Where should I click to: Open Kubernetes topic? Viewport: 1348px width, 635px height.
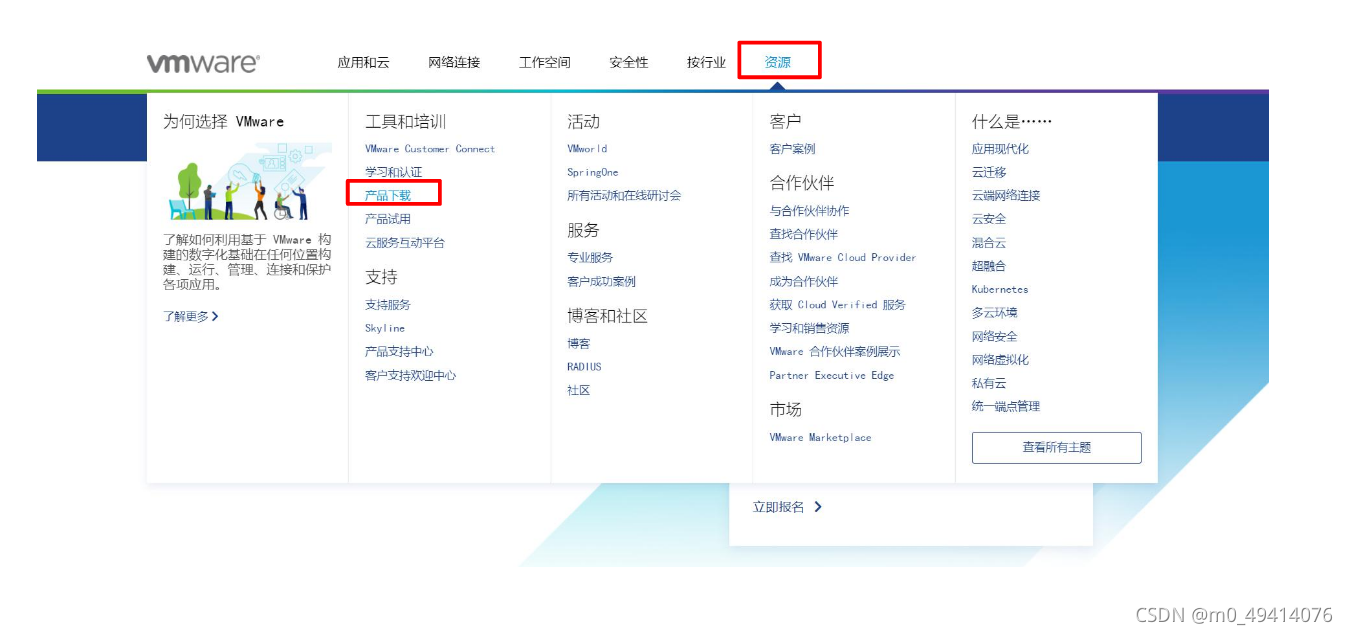tap(1000, 289)
